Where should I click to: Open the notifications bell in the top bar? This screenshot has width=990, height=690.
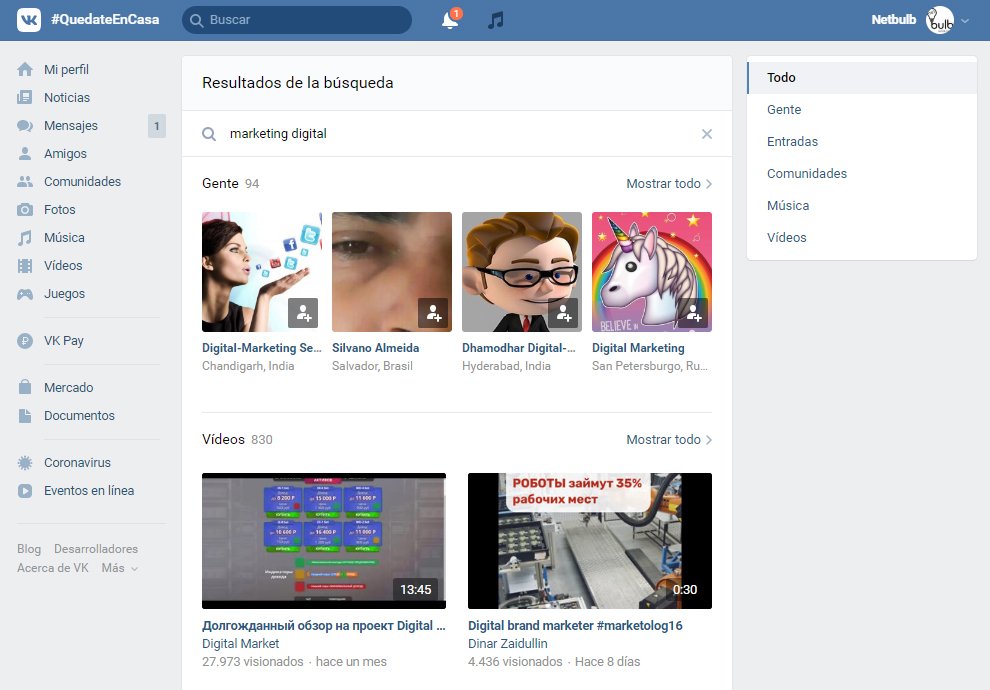(x=448, y=20)
